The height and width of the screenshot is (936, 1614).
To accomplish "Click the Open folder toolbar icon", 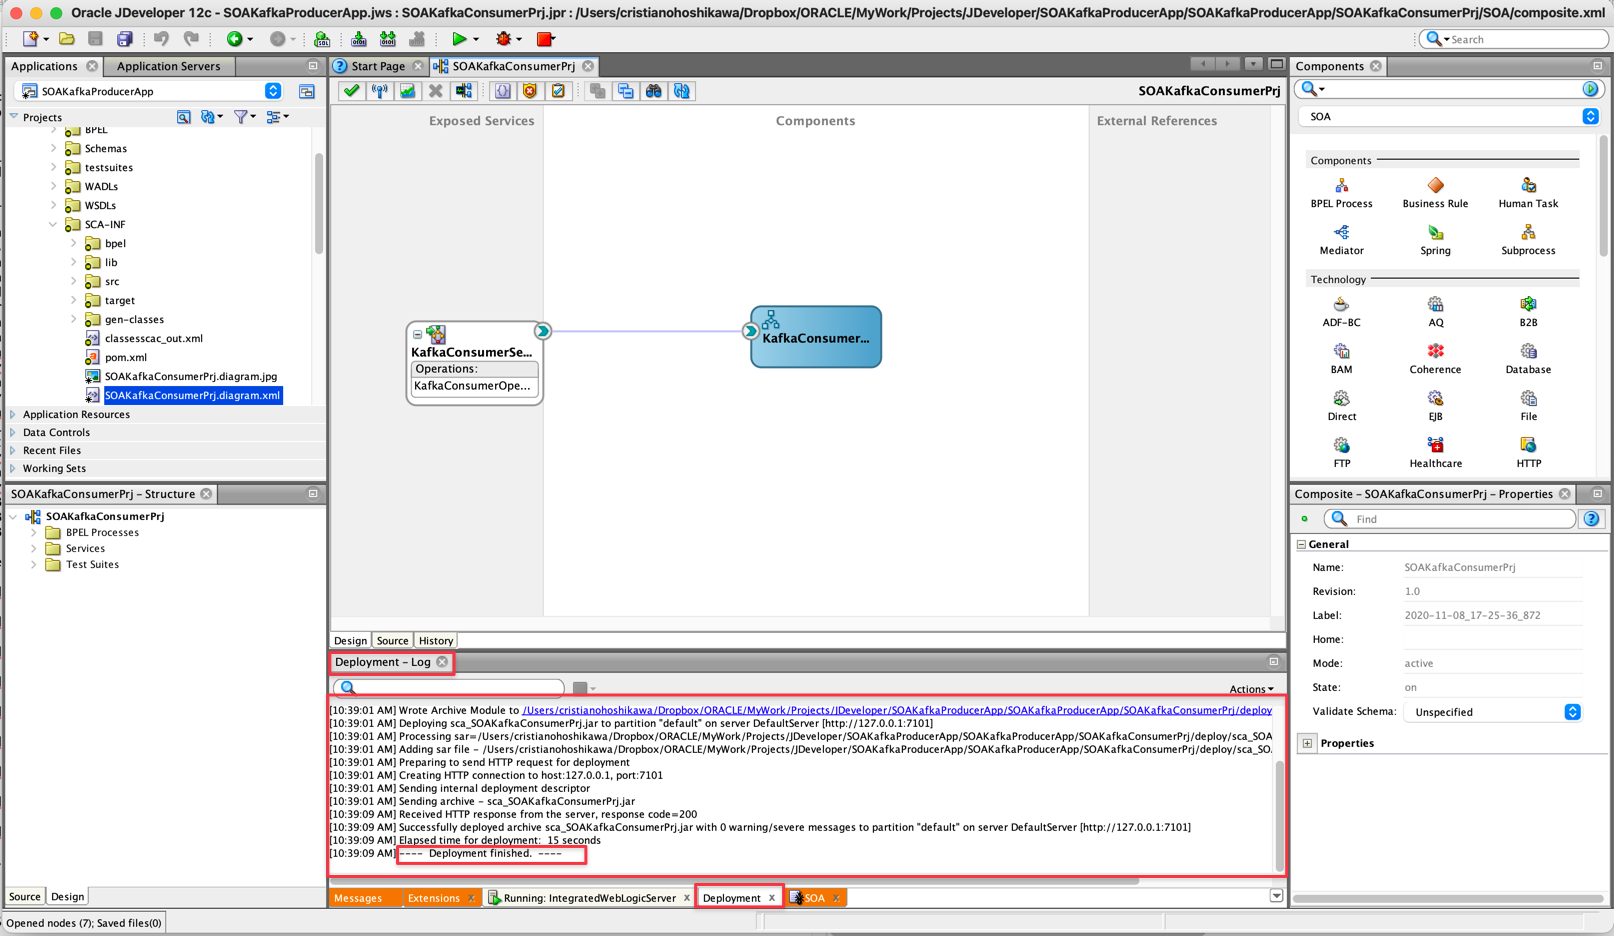I will pos(67,39).
